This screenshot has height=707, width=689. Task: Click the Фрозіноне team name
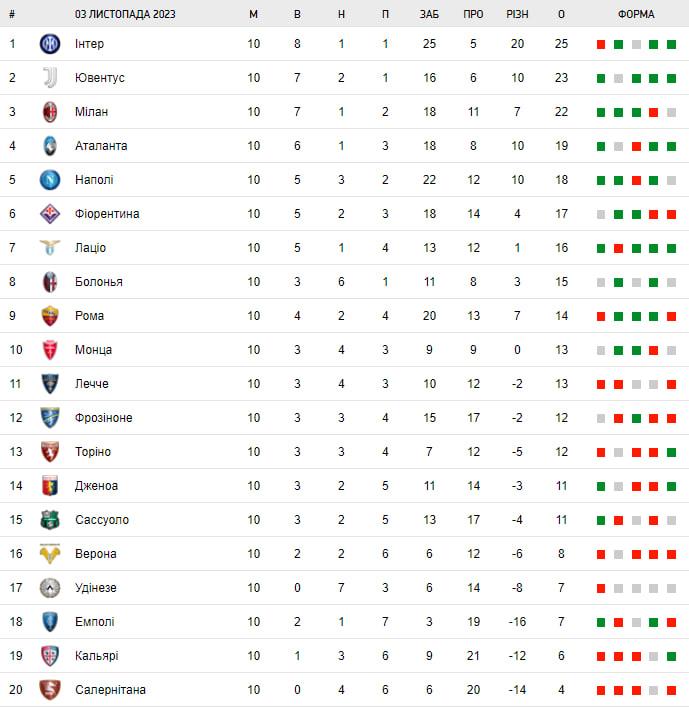(104, 418)
